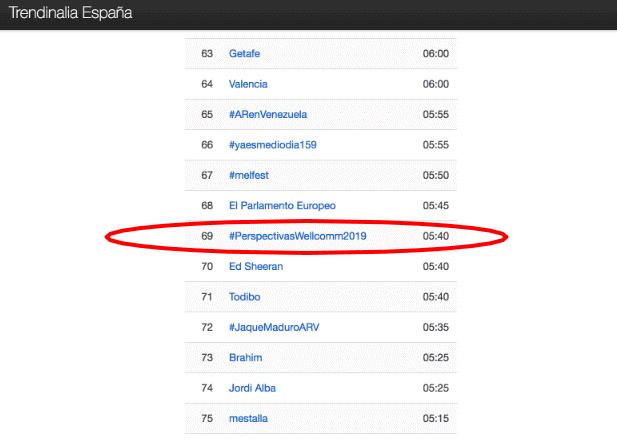The image size is (617, 442).
Task: Select rank number 66
Action: tap(207, 145)
